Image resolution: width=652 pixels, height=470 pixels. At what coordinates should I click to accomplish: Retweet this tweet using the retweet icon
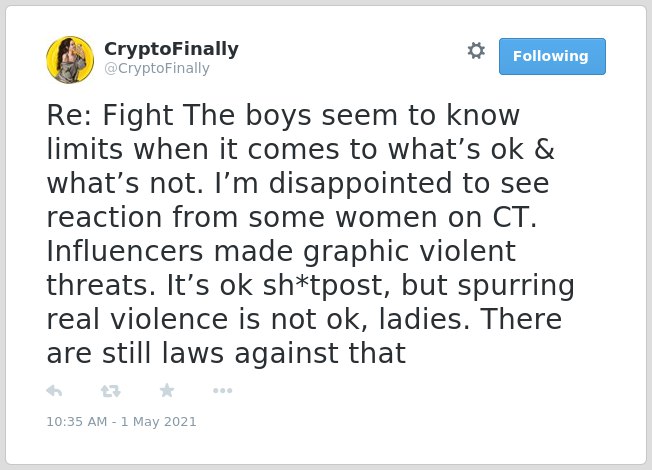click(x=111, y=391)
